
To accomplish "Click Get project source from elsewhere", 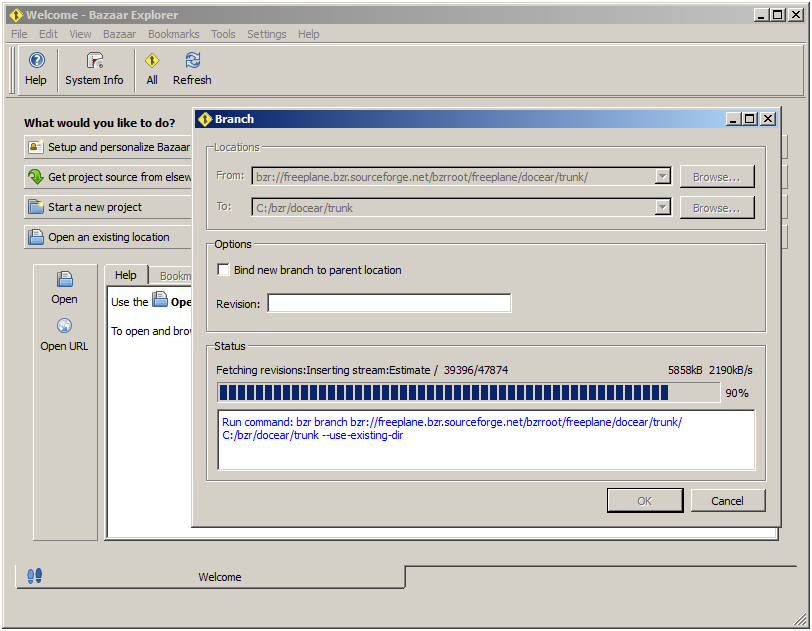I will 108,177.
